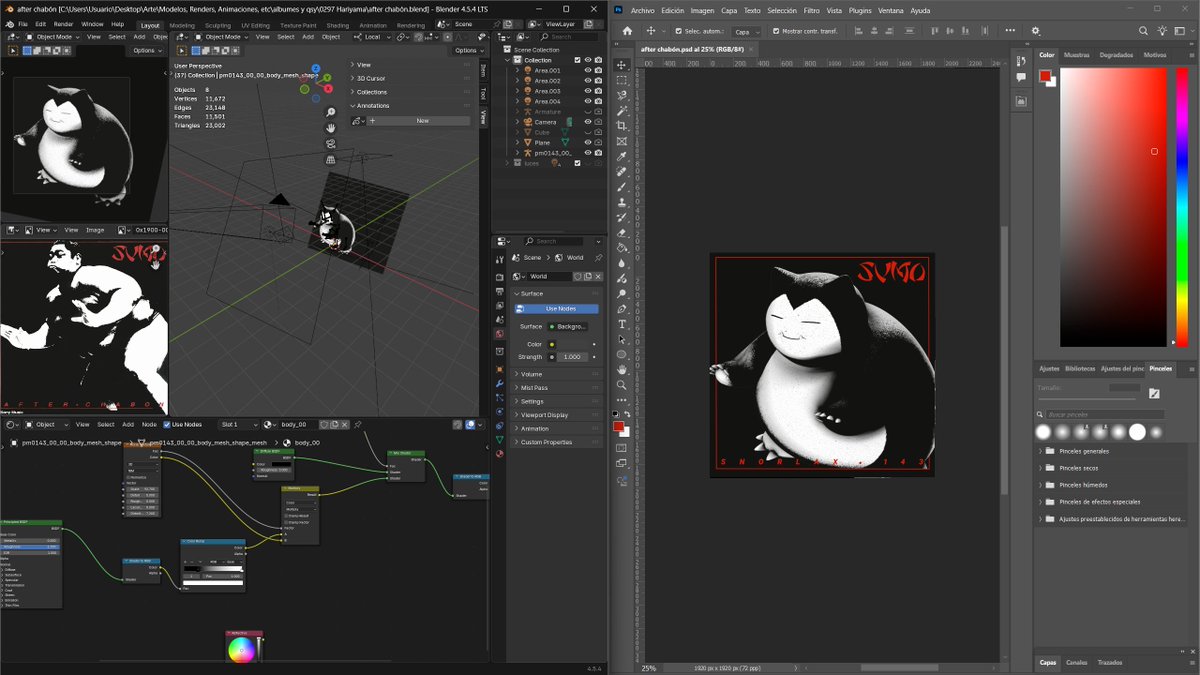Click Surface Backgro... shader button

point(568,327)
